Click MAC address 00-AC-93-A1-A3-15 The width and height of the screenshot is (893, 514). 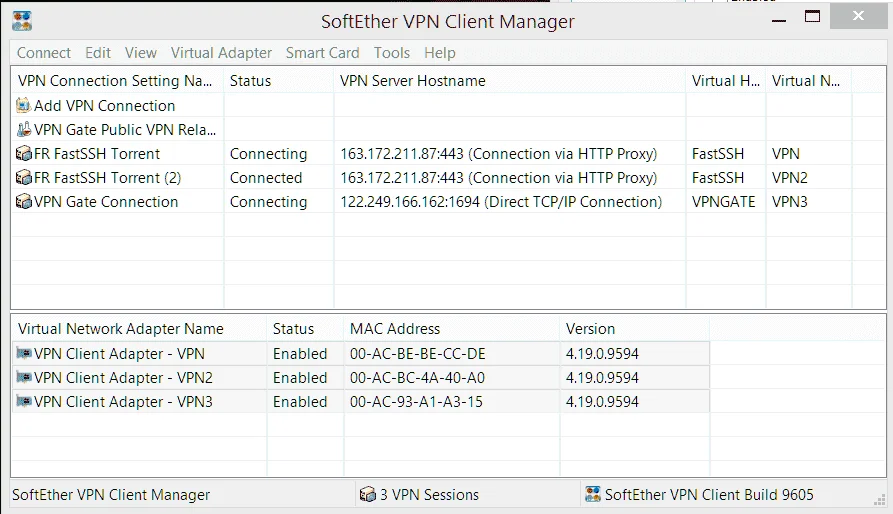[416, 401]
